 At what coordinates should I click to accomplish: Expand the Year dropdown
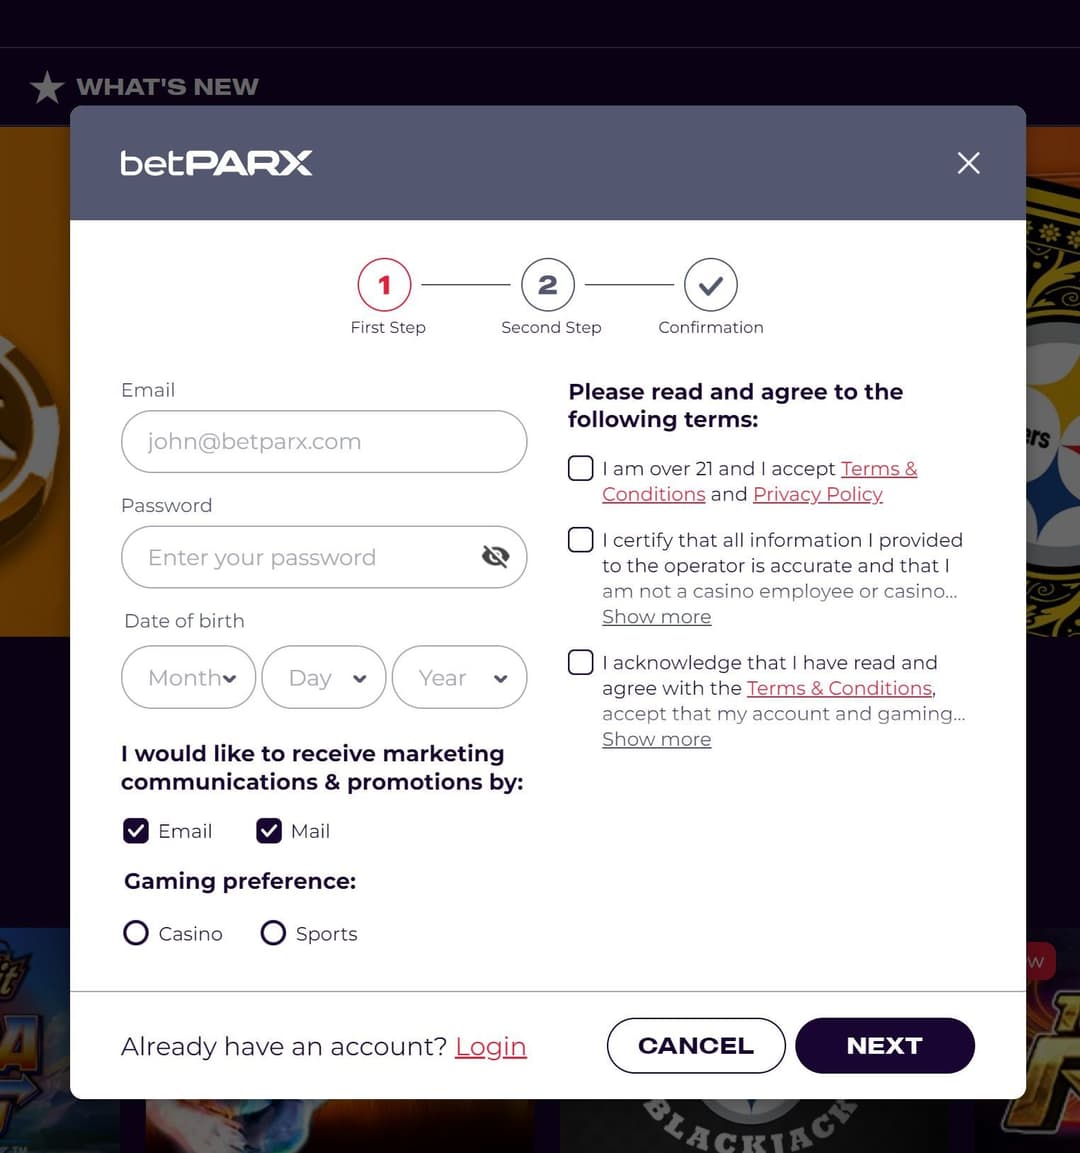[459, 677]
